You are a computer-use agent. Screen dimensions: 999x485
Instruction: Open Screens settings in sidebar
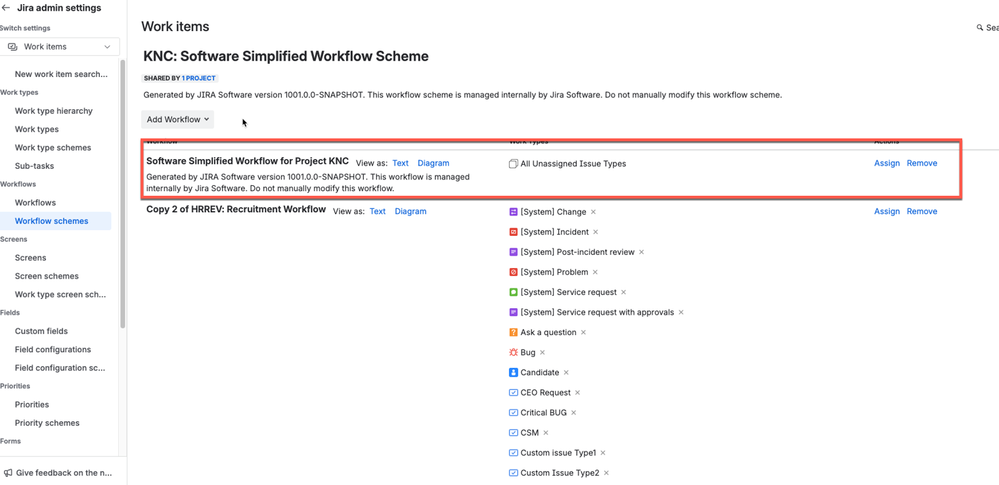[31, 258]
